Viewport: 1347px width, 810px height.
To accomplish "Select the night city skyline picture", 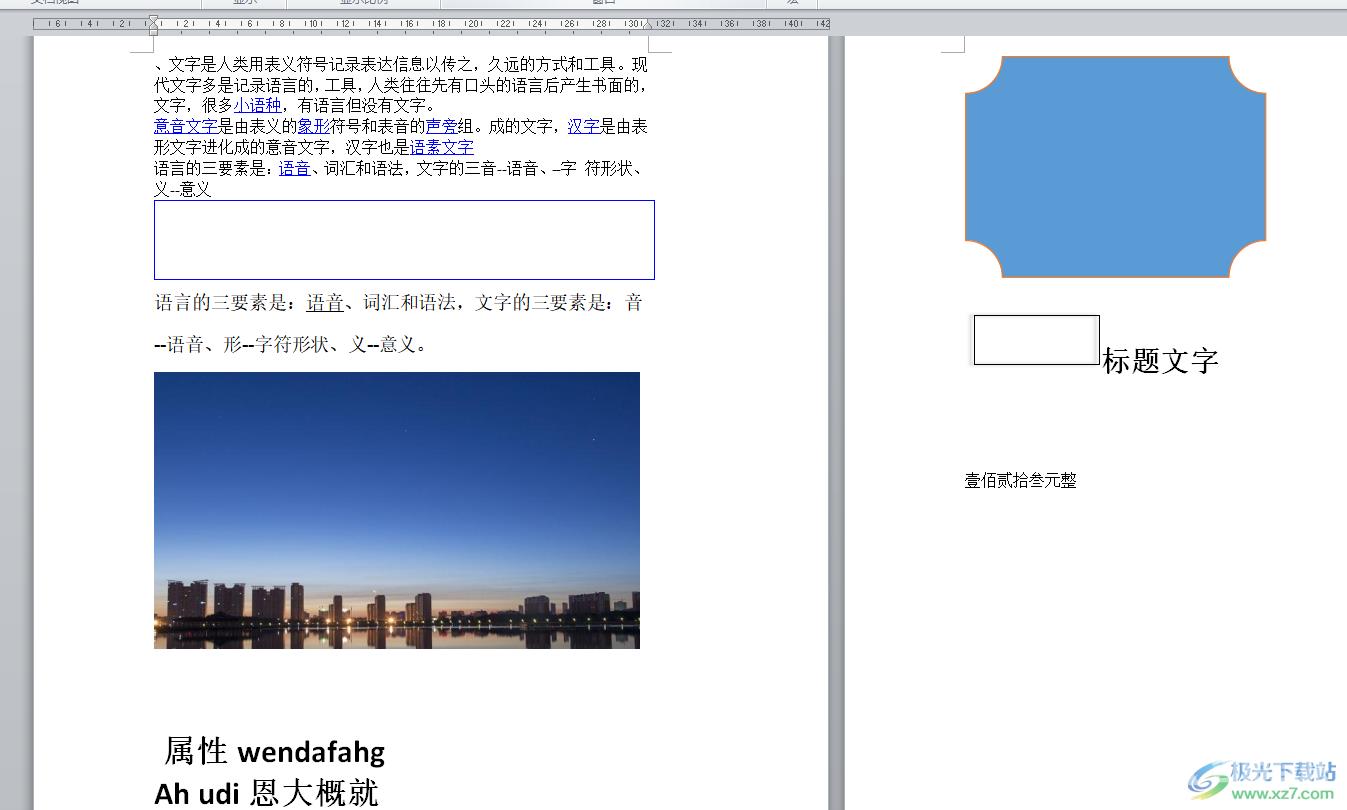I will pyautogui.click(x=397, y=510).
